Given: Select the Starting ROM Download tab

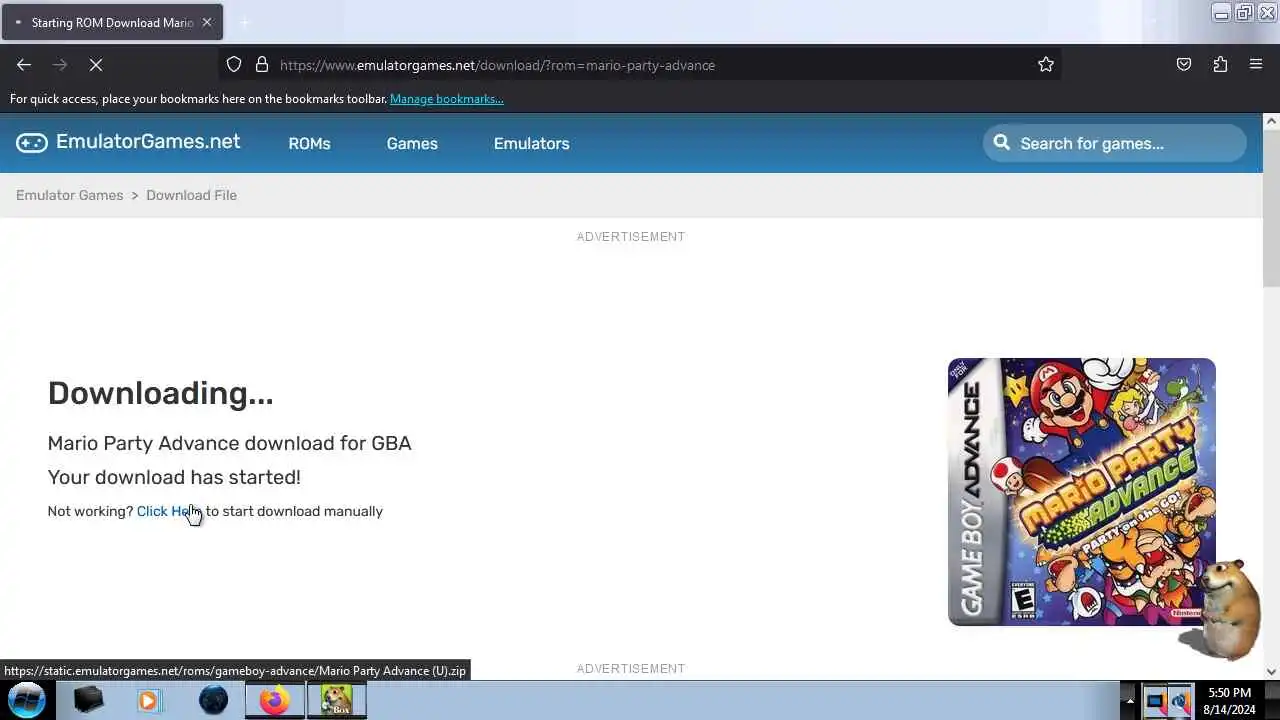Looking at the screenshot, I should (112, 22).
